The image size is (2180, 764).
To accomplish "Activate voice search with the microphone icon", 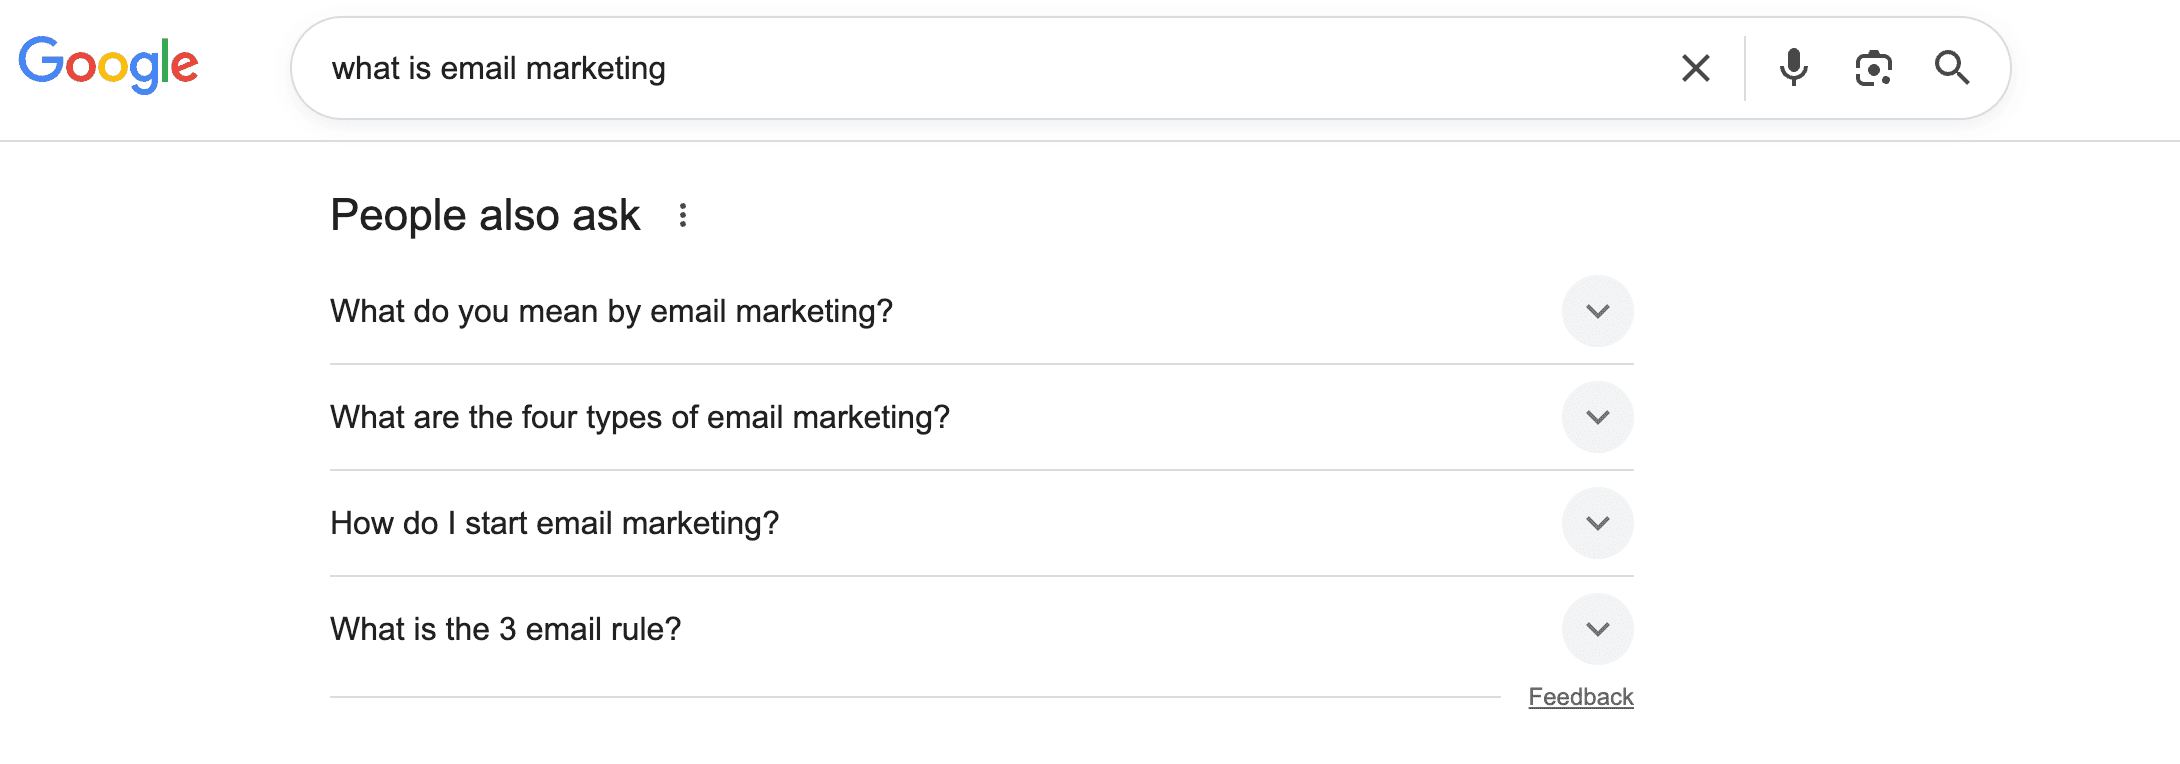I will 1793,68.
